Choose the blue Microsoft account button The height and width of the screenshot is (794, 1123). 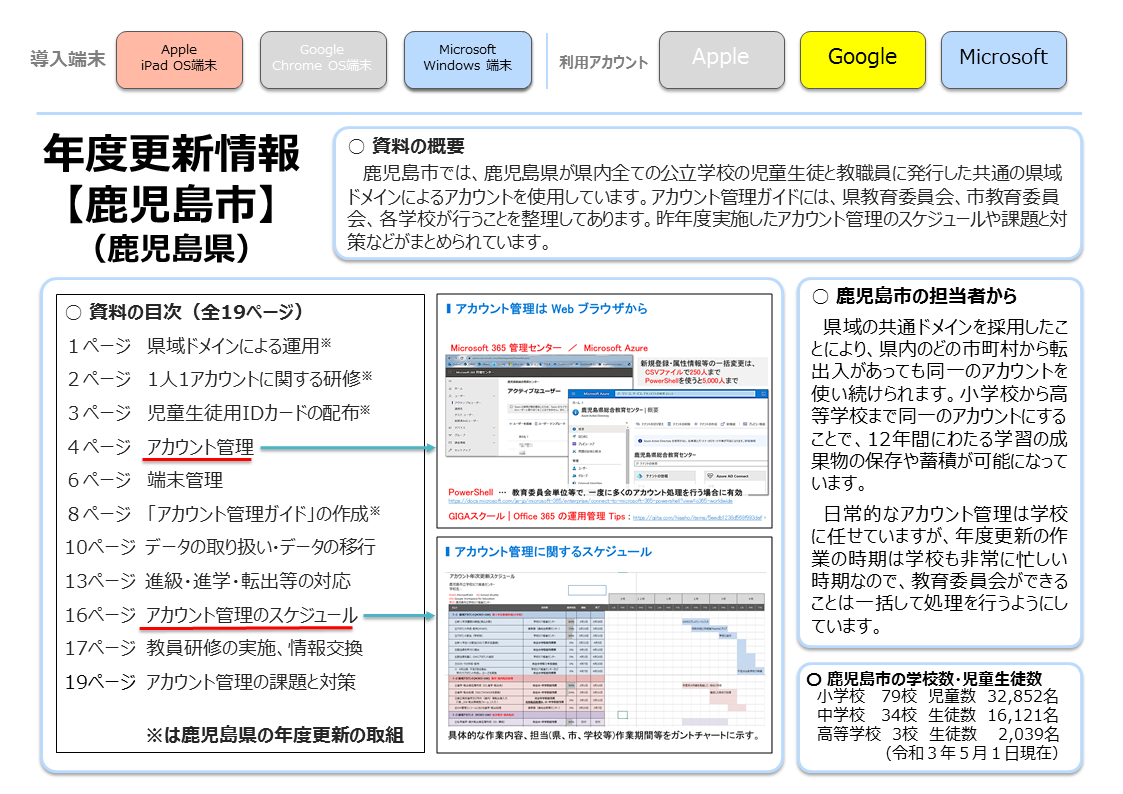click(1003, 59)
